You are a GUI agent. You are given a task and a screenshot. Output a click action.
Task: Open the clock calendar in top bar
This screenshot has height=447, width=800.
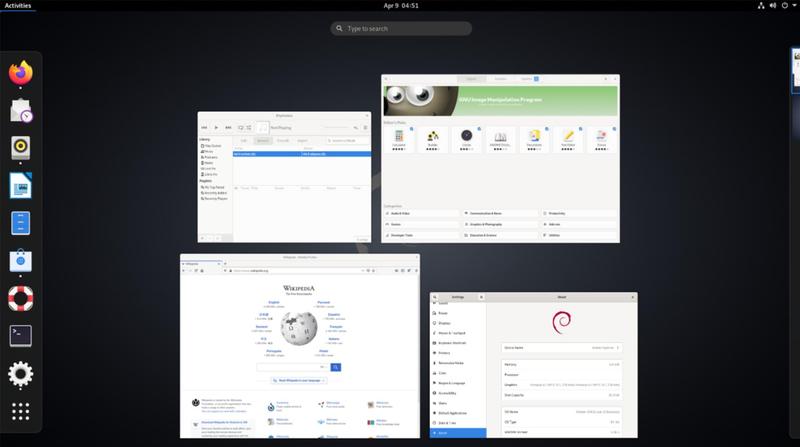pyautogui.click(x=401, y=6)
